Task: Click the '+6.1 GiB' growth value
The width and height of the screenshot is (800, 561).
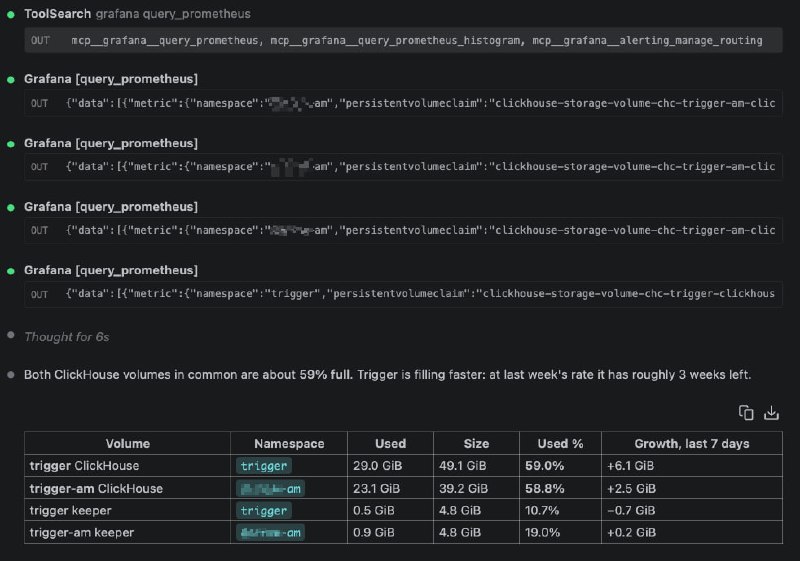Action: click(630, 466)
